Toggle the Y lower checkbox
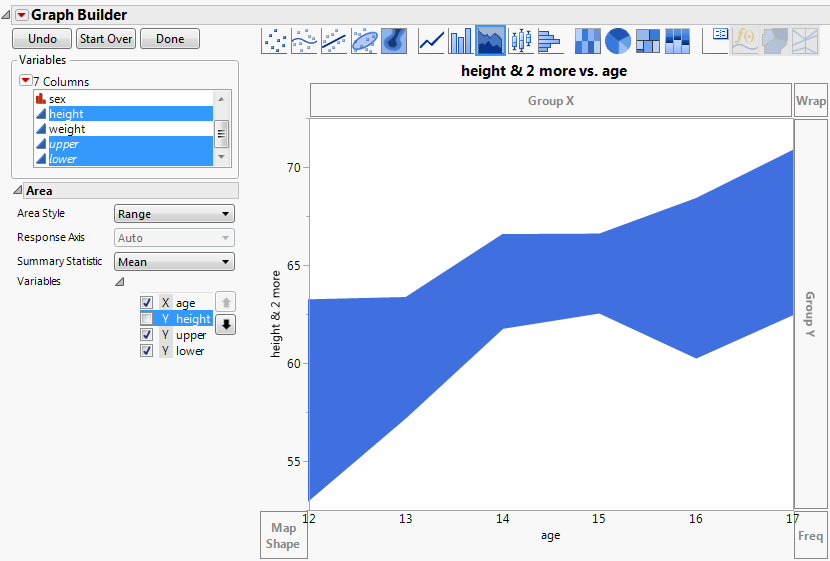This screenshot has width=830, height=561. click(147, 350)
